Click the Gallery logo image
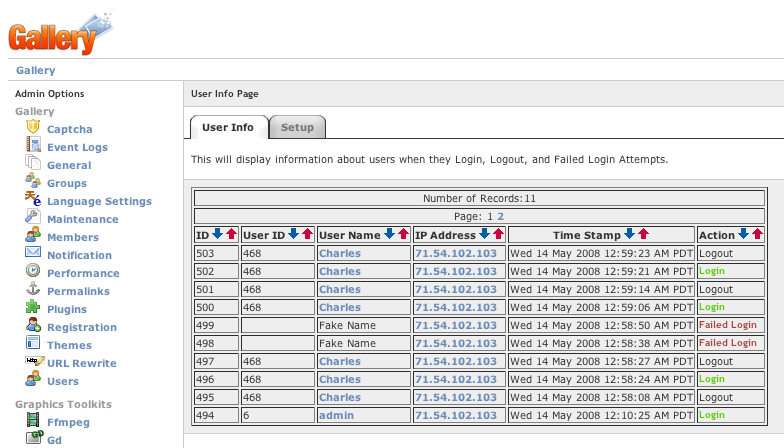 tap(61, 34)
